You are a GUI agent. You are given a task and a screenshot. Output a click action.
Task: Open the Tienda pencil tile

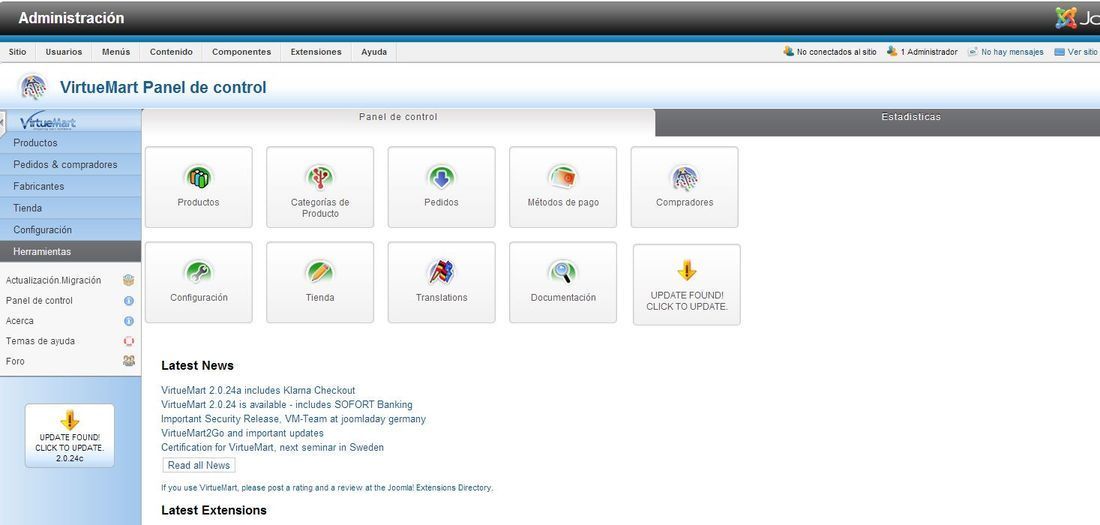(x=320, y=282)
